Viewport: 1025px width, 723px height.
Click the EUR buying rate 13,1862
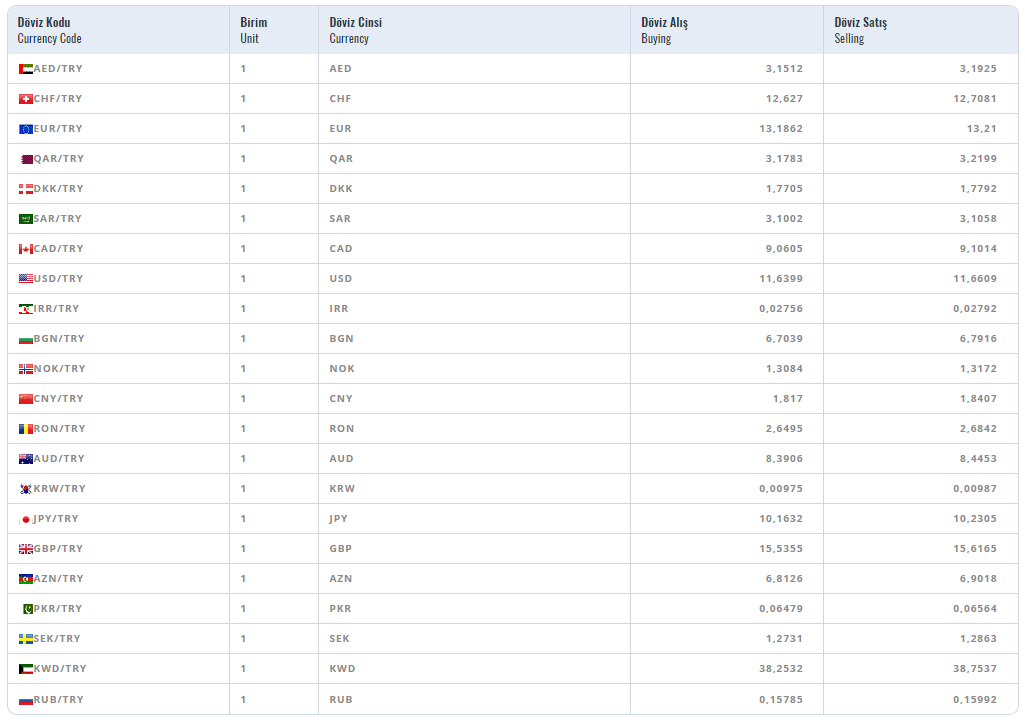pos(780,129)
